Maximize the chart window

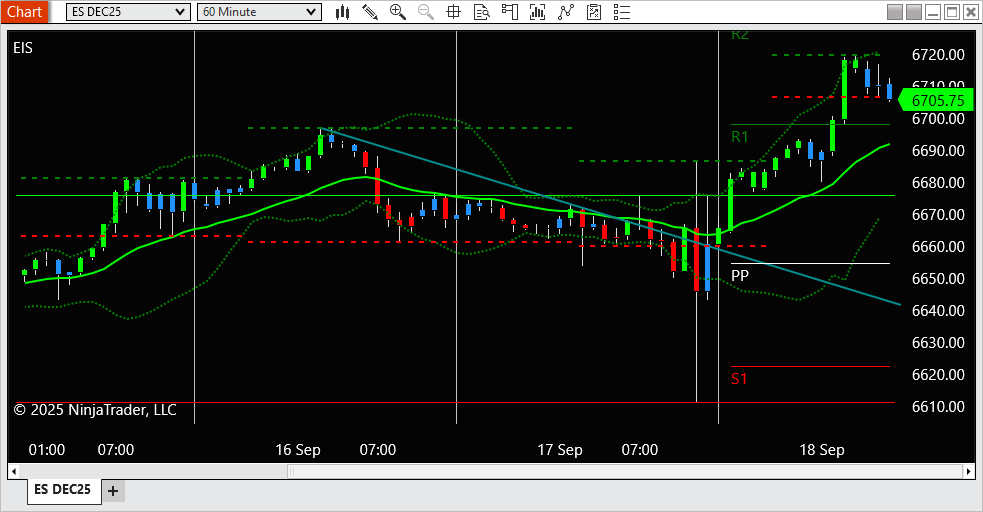[x=952, y=12]
